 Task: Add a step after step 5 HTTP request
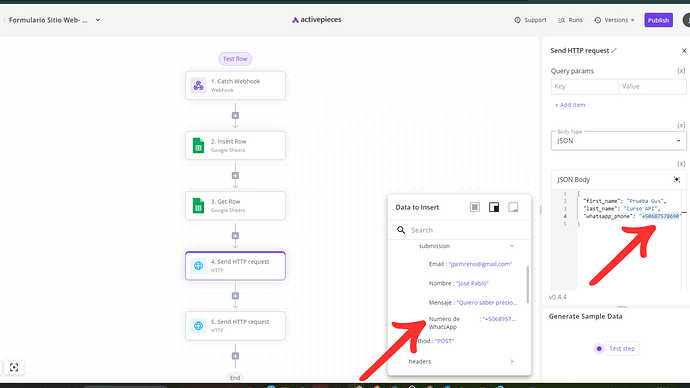click(235, 356)
